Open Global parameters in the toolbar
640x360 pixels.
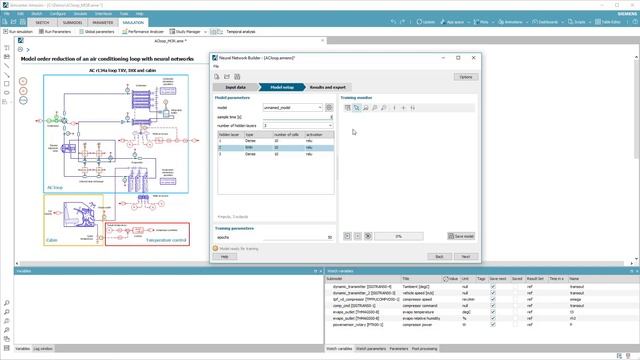point(97,31)
